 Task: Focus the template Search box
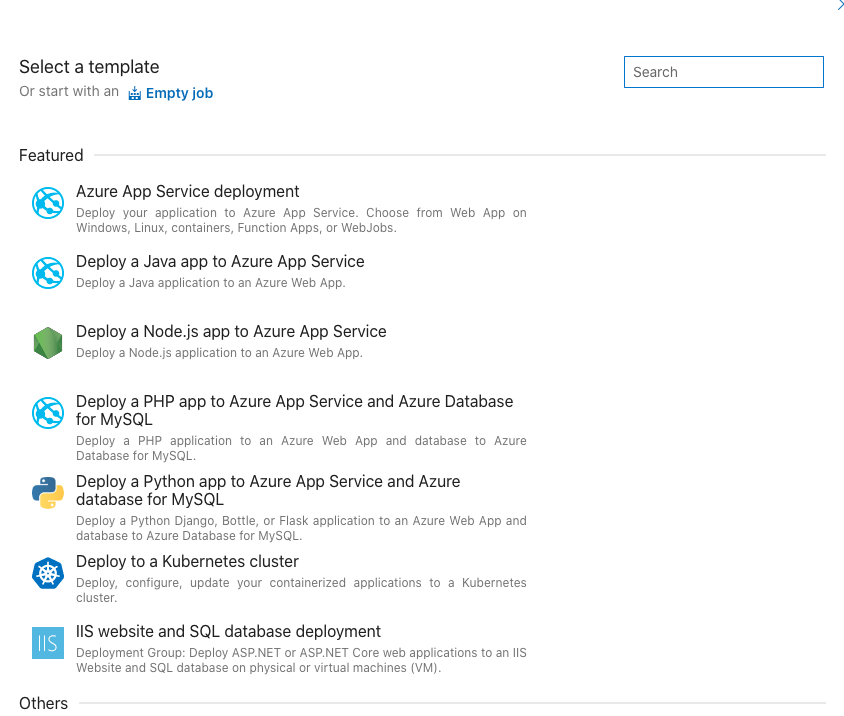tap(723, 72)
